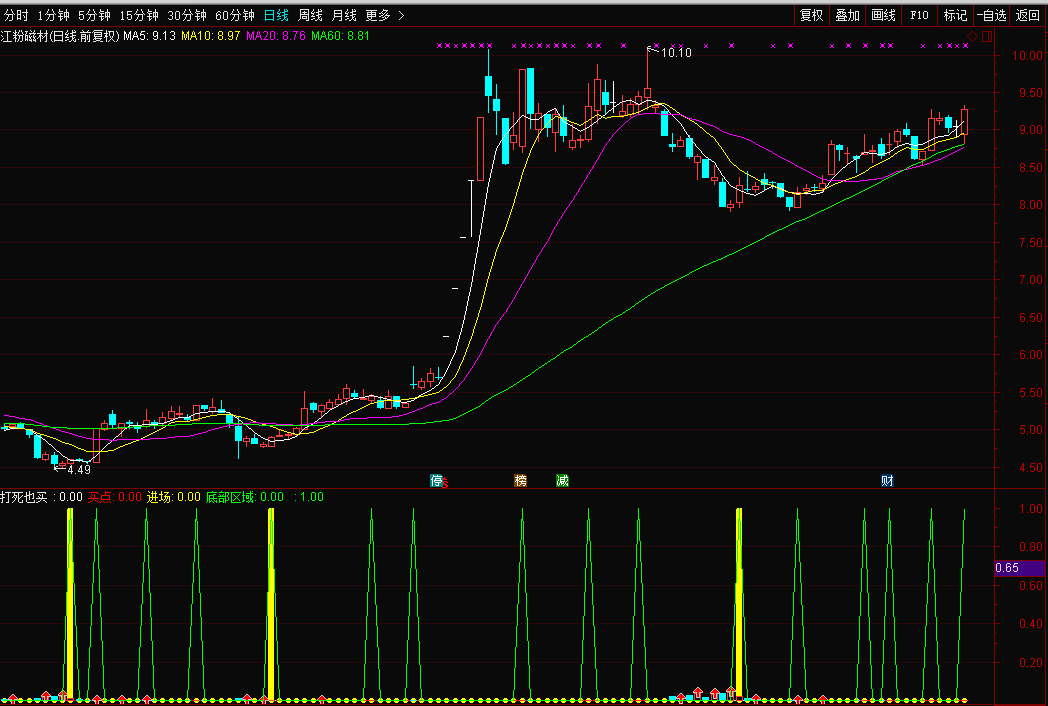Click the split-panel square icon
This screenshot has height=706, width=1048.
[x=987, y=36]
